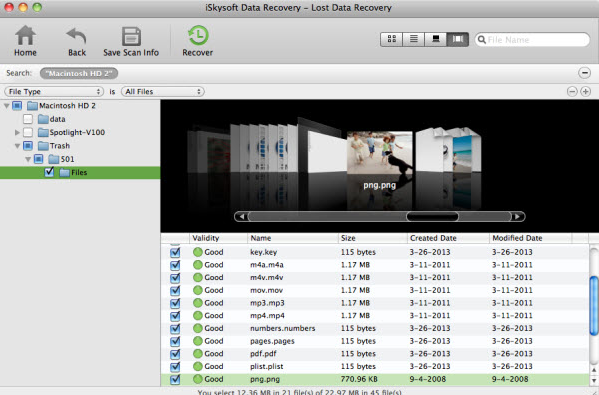This screenshot has width=599, height=395.
Task: Click the file list scroll down arrow
Action: point(594,380)
